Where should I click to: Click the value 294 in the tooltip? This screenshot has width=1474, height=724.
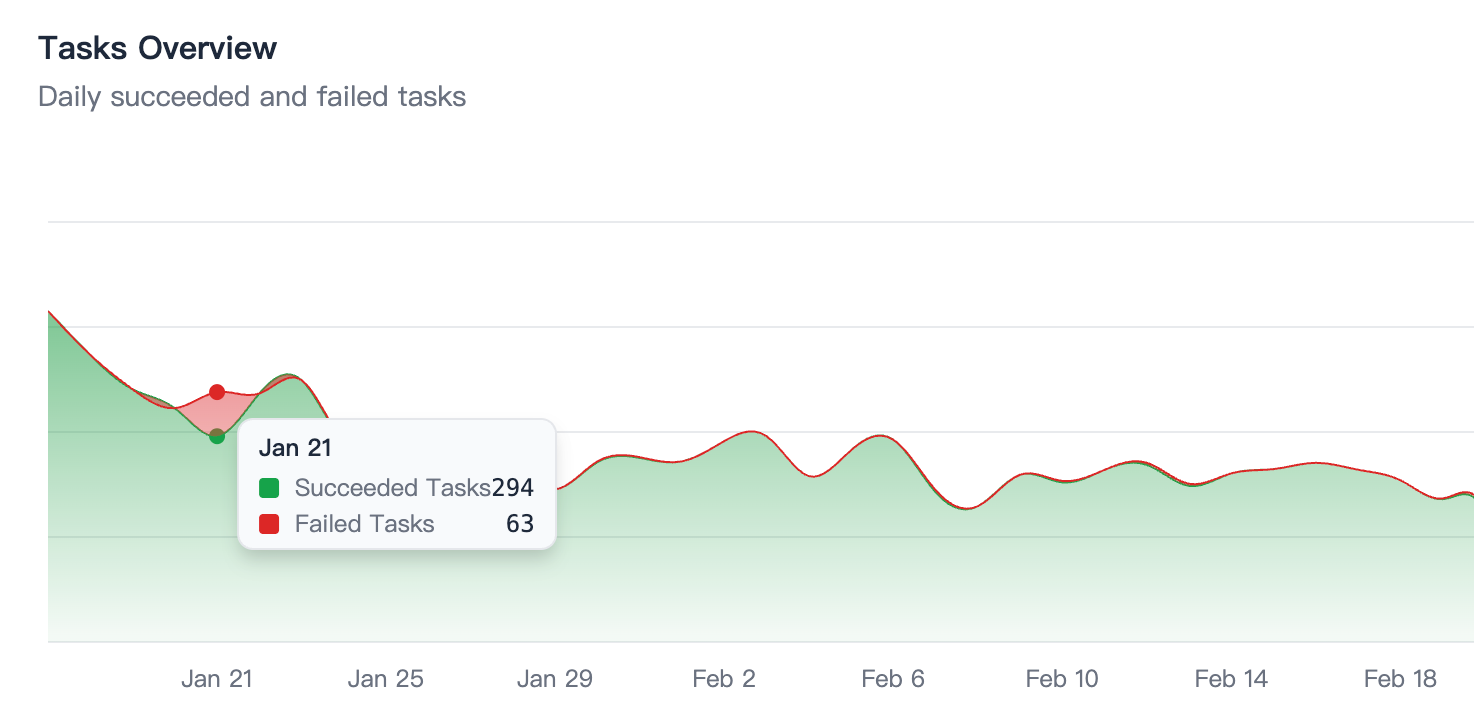pyautogui.click(x=513, y=488)
